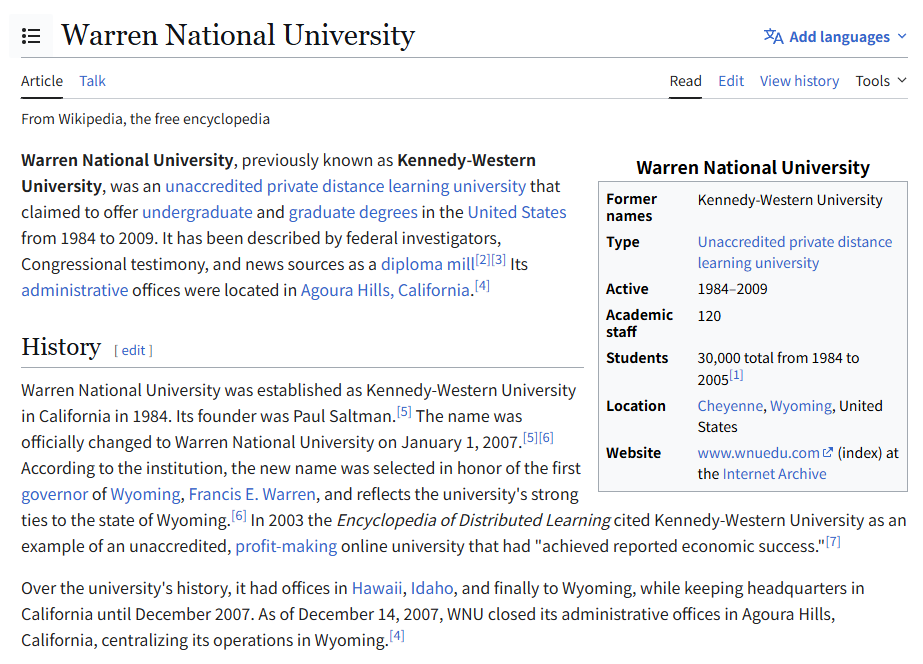Screen dimensions: 923x664
Task: Open the graduate degrees link
Action: click(353, 212)
